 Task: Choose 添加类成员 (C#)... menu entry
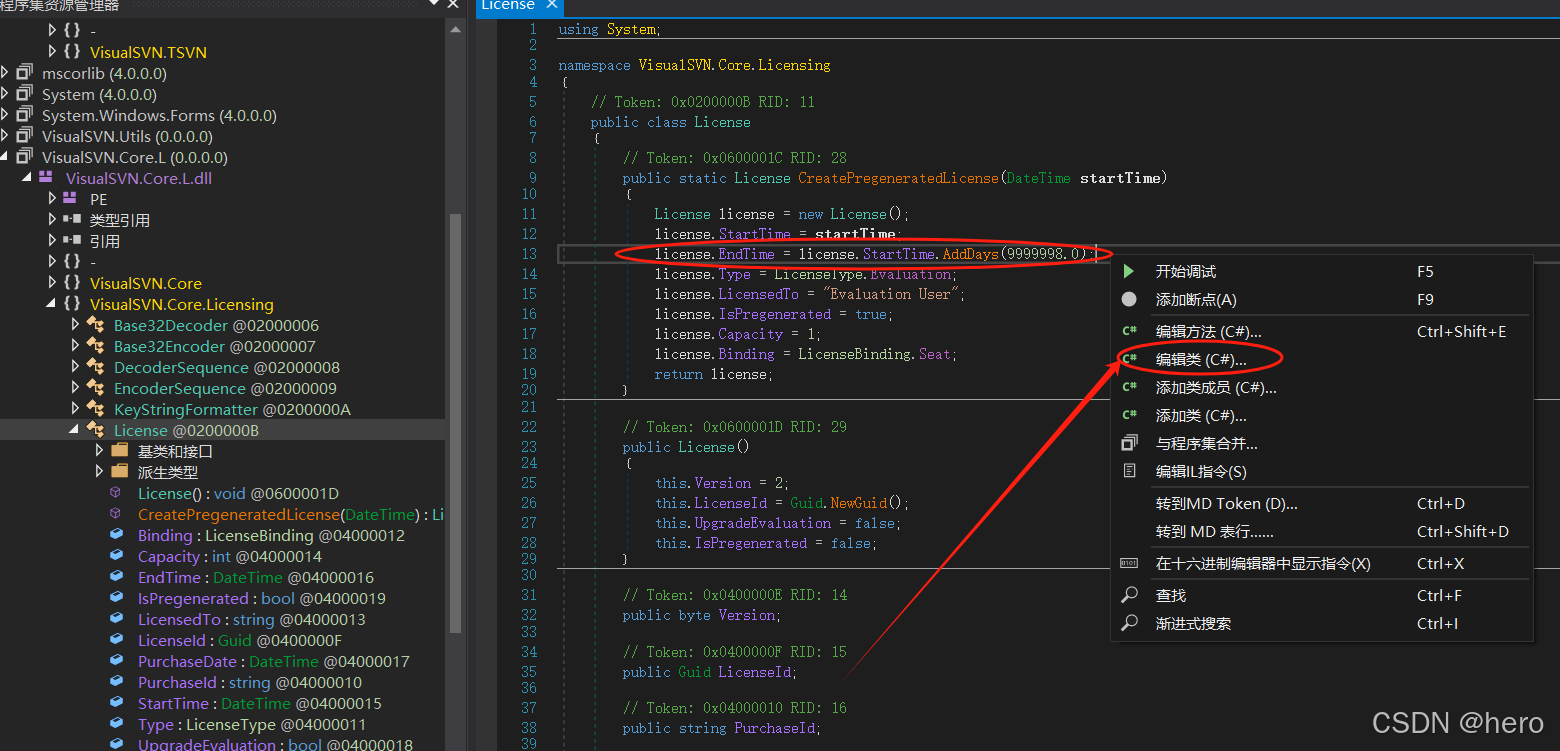coord(1322,387)
